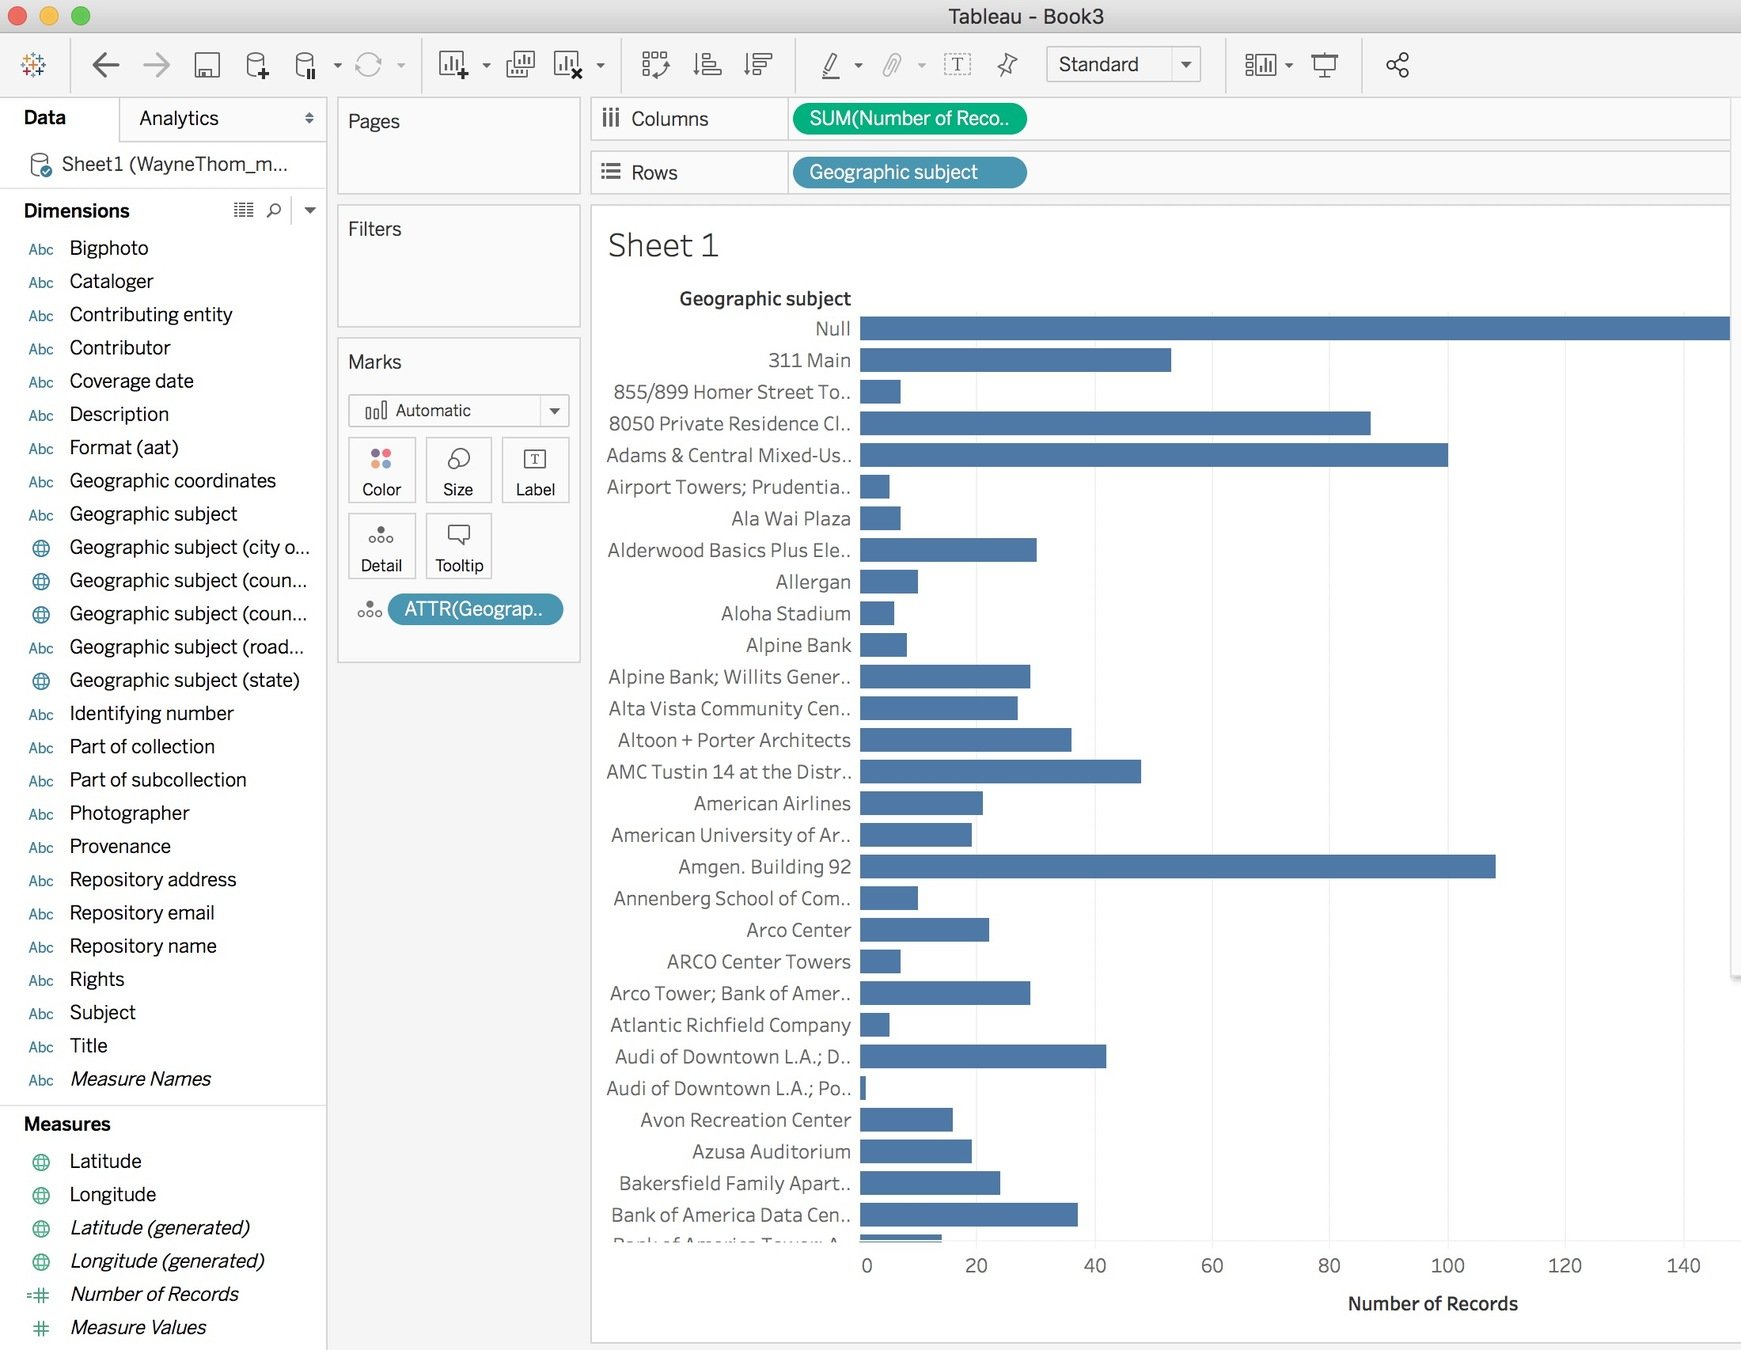Open the Label marks card
This screenshot has width=1741, height=1350.
pyautogui.click(x=535, y=470)
